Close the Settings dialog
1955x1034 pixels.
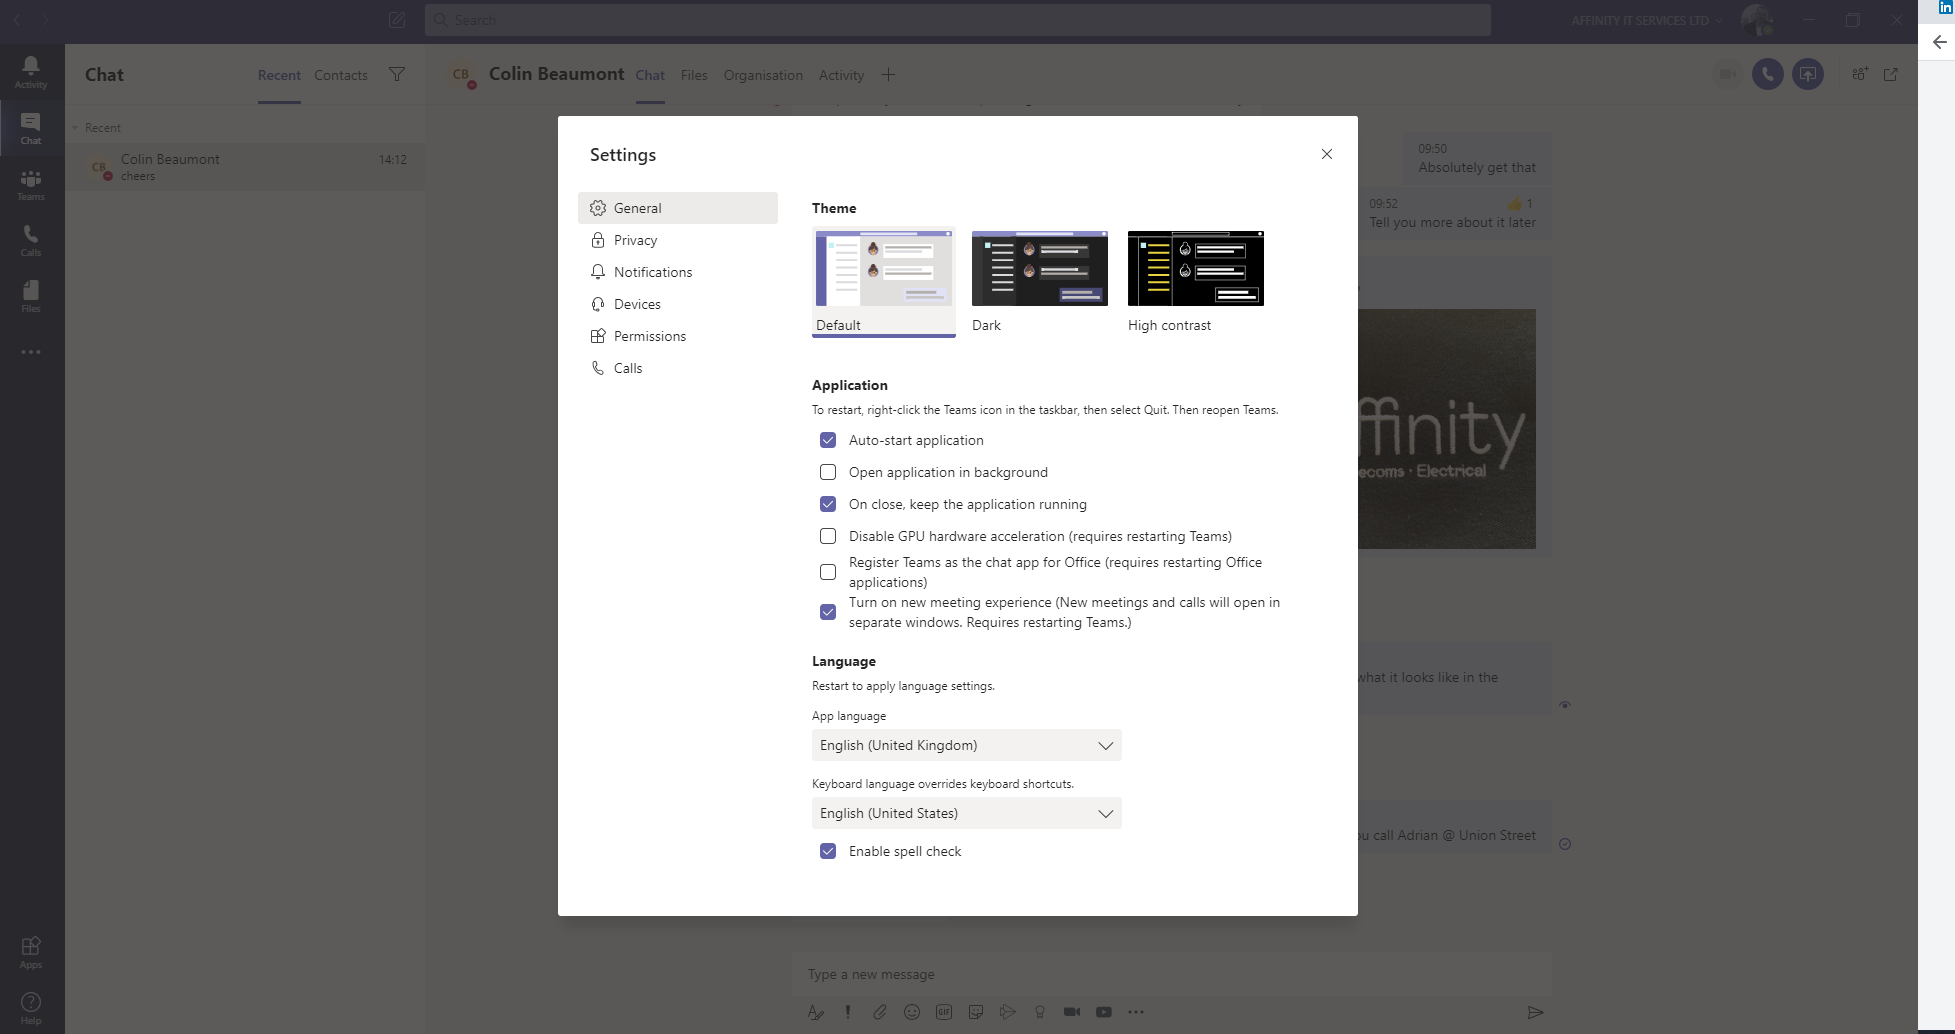point(1327,154)
